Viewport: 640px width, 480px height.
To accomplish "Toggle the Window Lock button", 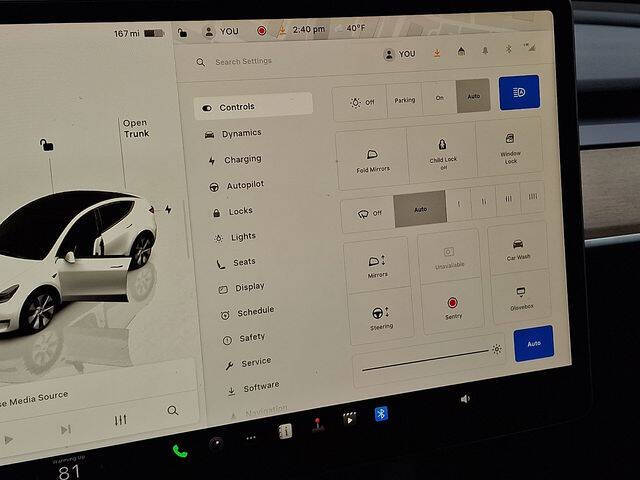I will (510, 148).
